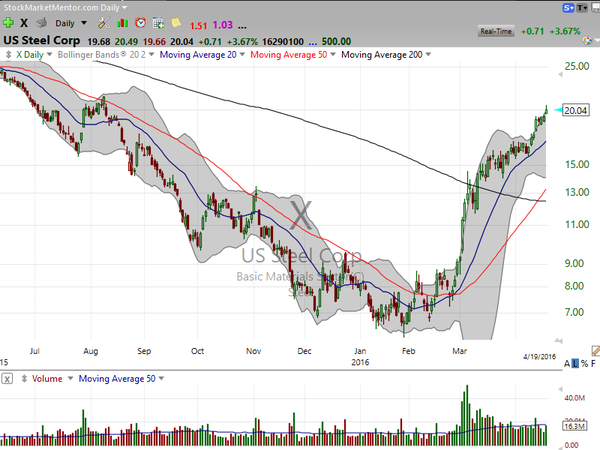The width and height of the screenshot is (600, 450).
Task: Click the magenta 1.03 value in toolbar
Action: 222,25
